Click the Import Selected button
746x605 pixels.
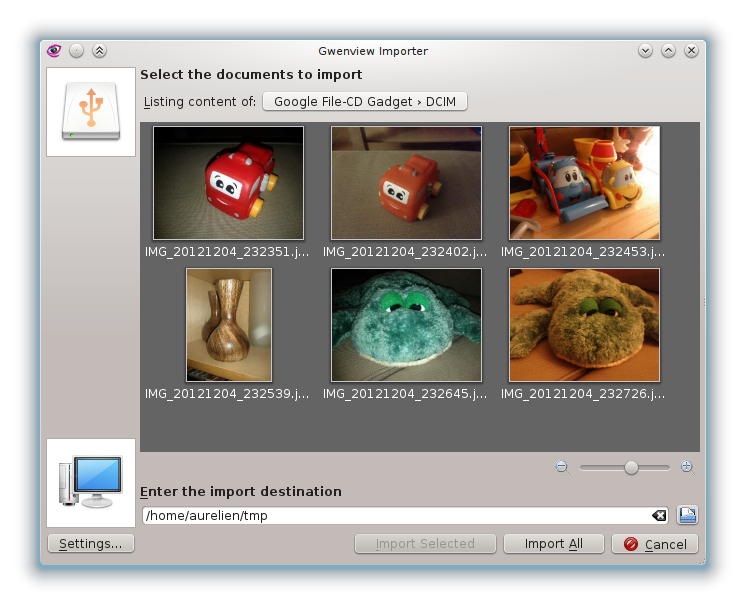click(x=425, y=544)
